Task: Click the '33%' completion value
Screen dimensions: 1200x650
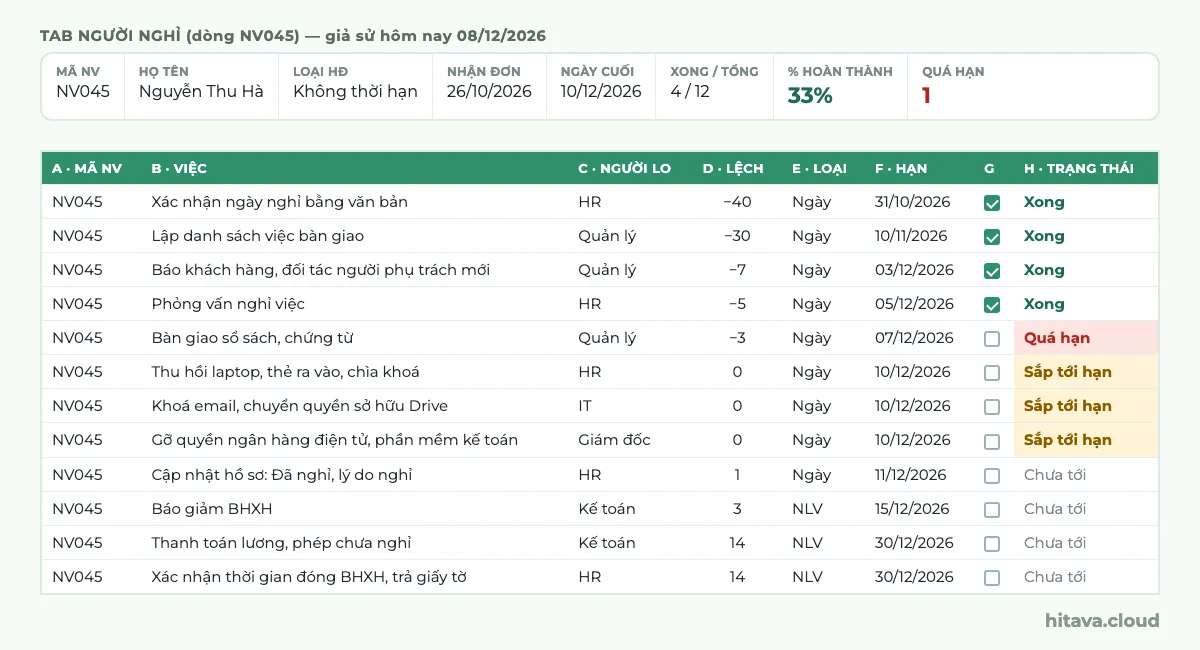Action: 810,96
